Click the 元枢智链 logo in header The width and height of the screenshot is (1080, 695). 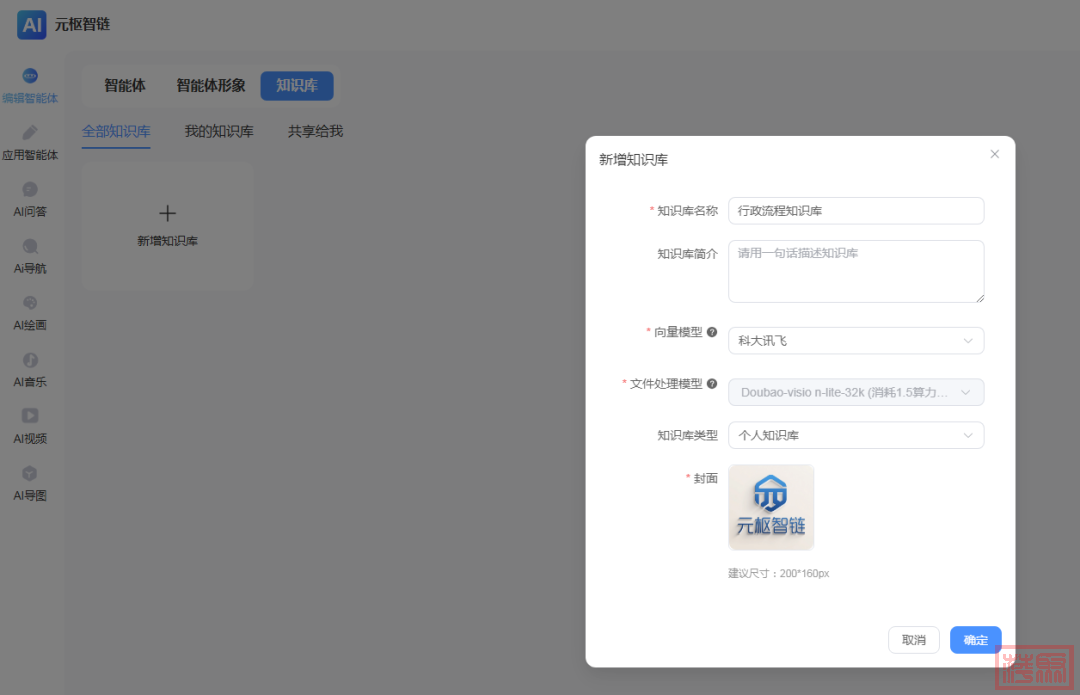32,24
